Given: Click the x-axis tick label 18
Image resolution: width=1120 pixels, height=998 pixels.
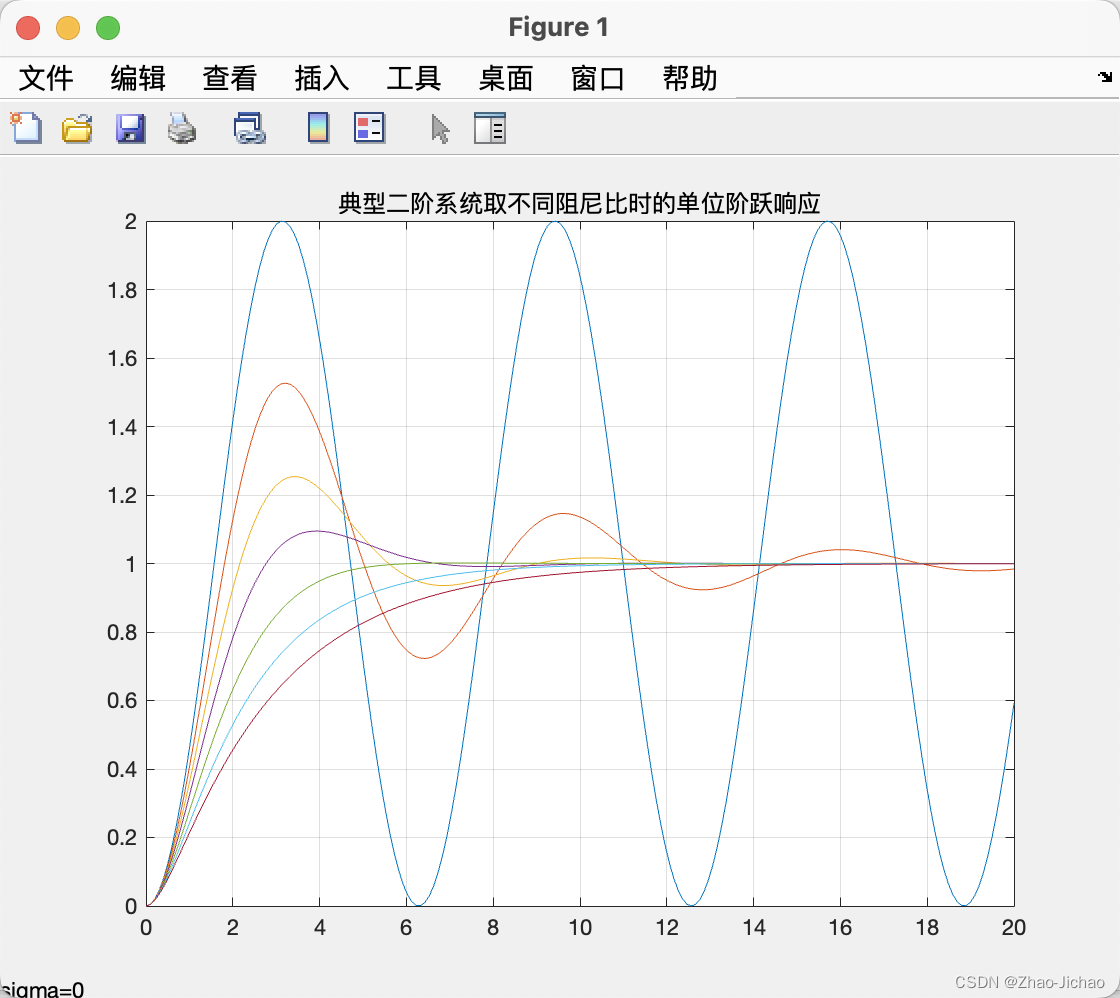Looking at the screenshot, I should [x=927, y=928].
